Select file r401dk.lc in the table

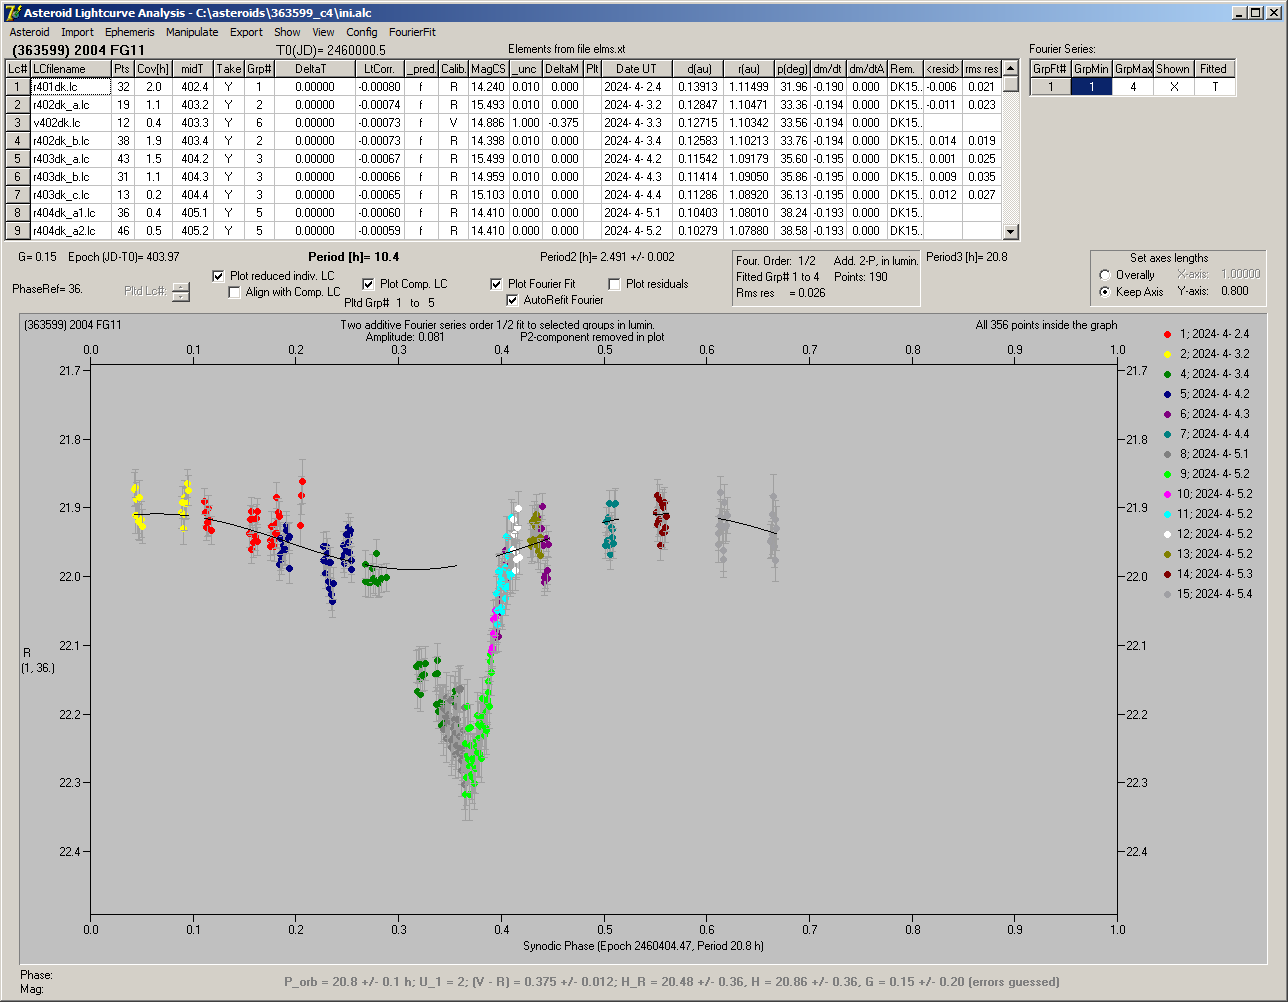70,87
